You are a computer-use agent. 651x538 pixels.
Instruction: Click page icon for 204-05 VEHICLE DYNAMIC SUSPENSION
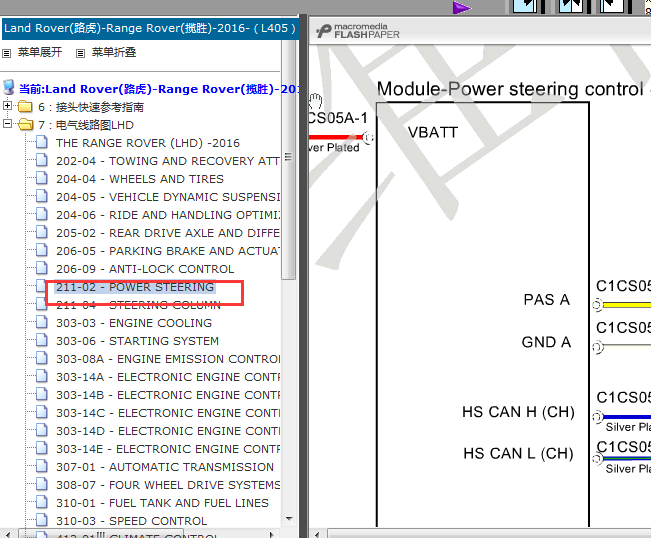tap(42, 196)
